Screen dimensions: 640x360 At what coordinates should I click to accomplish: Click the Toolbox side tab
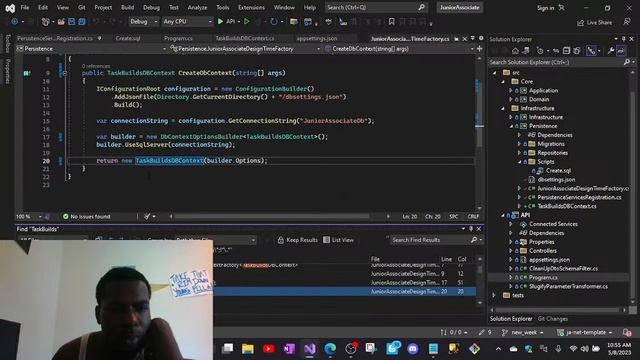(x=7, y=43)
